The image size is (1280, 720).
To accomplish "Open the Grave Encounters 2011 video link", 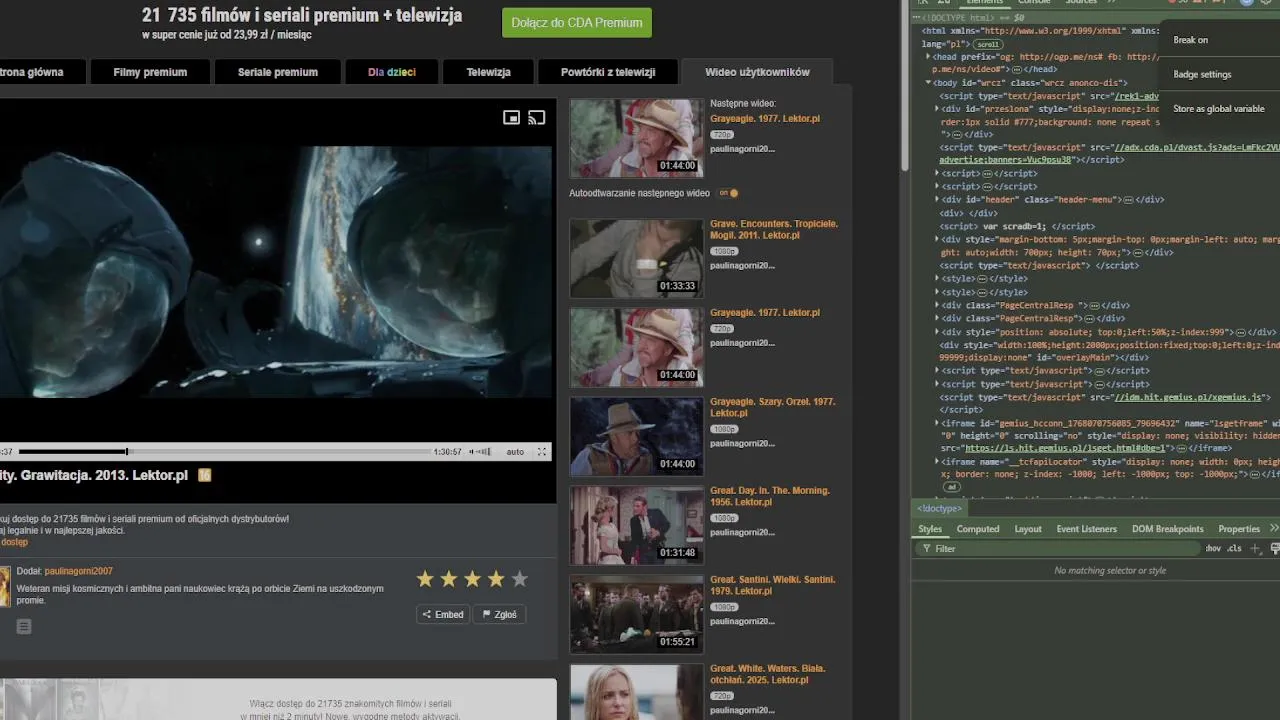I will pos(774,230).
